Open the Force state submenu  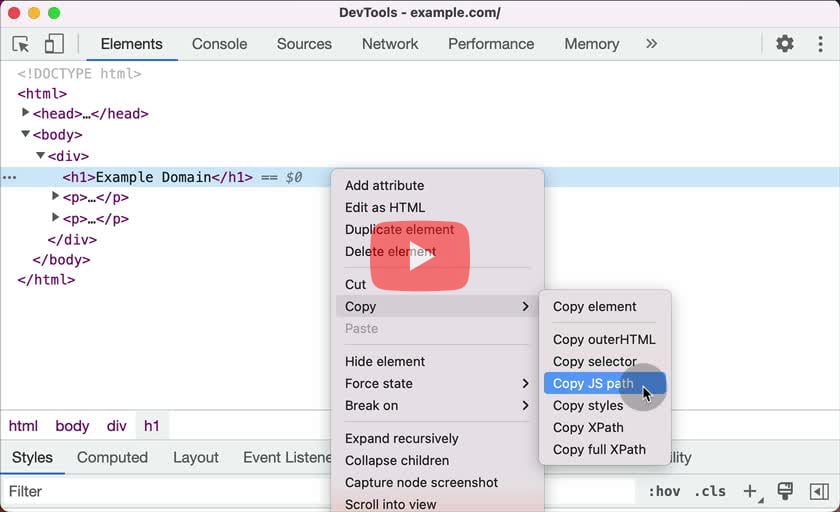pos(437,383)
